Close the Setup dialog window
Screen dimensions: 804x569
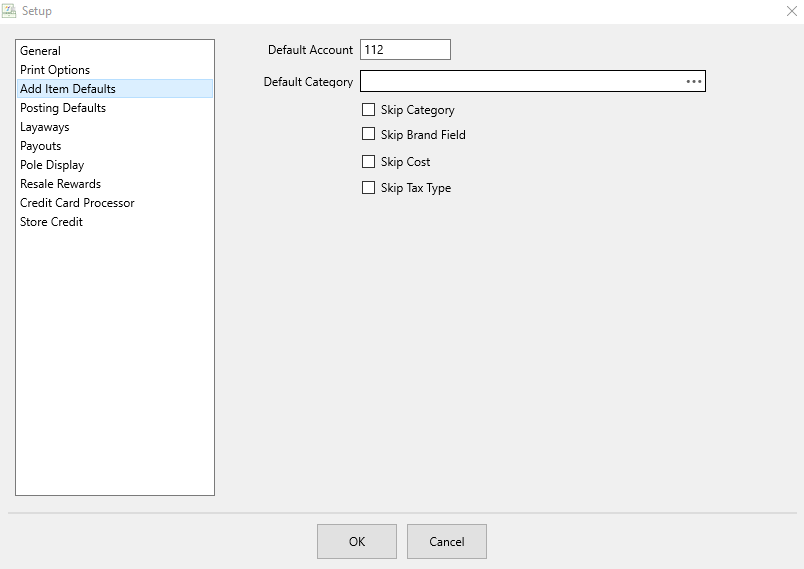(792, 11)
